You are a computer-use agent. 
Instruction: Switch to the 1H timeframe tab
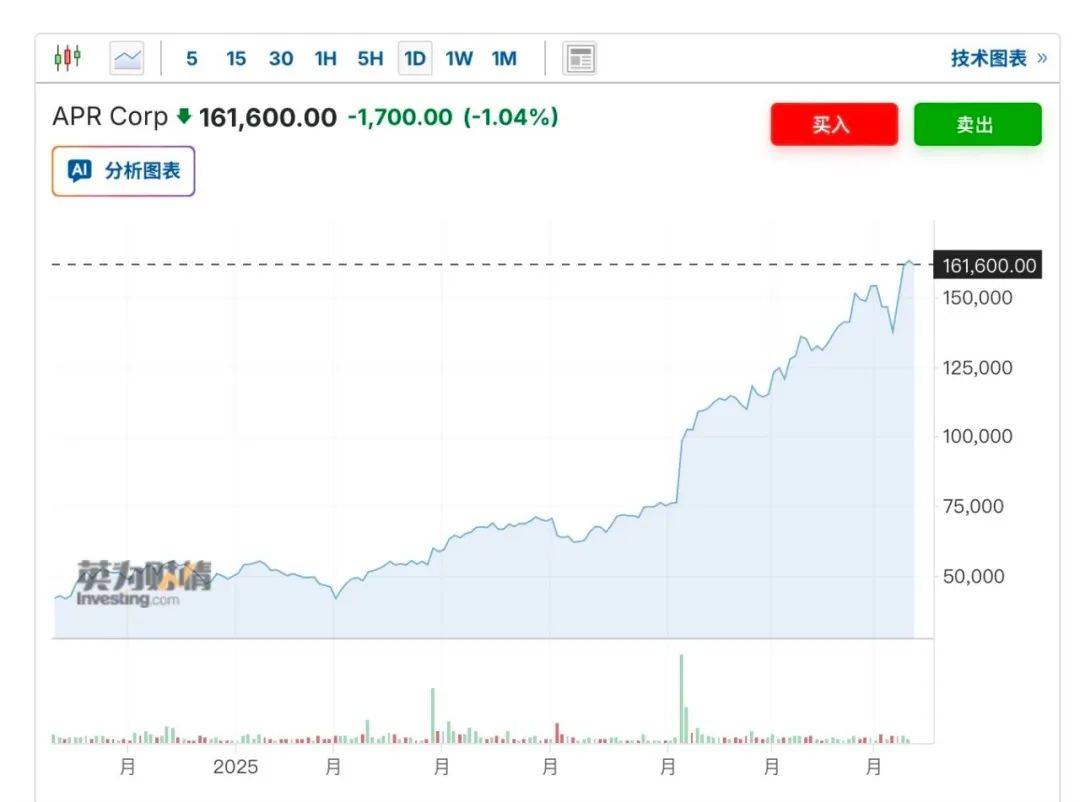pyautogui.click(x=324, y=59)
